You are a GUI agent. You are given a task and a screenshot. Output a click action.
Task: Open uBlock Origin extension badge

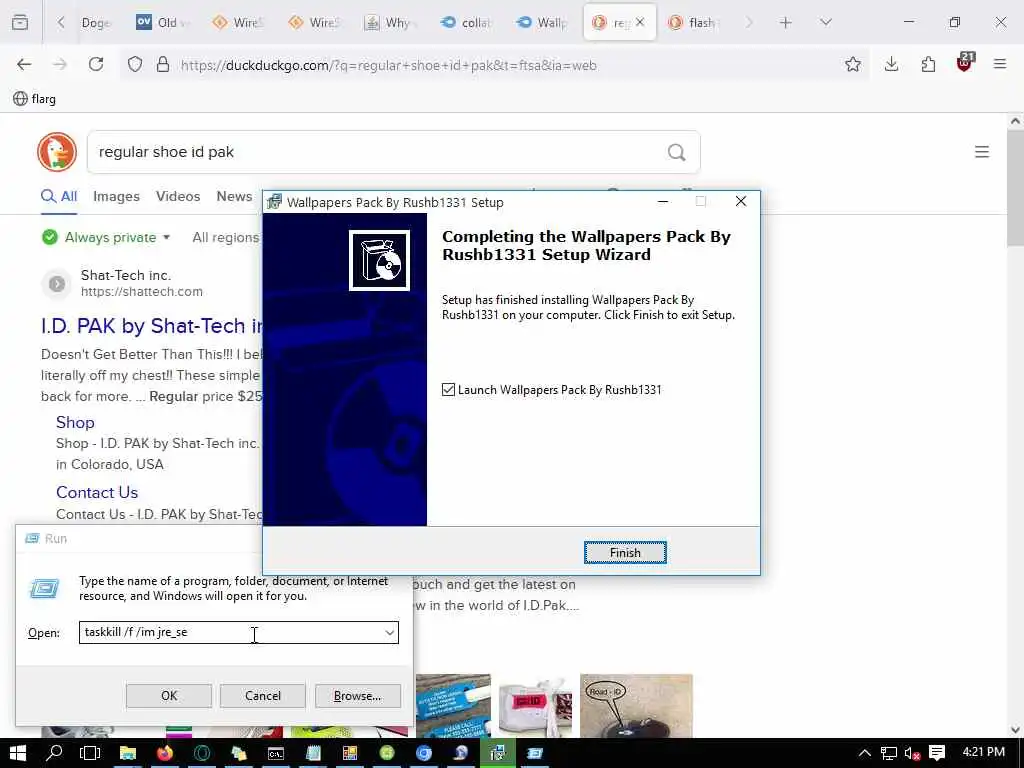965,63
